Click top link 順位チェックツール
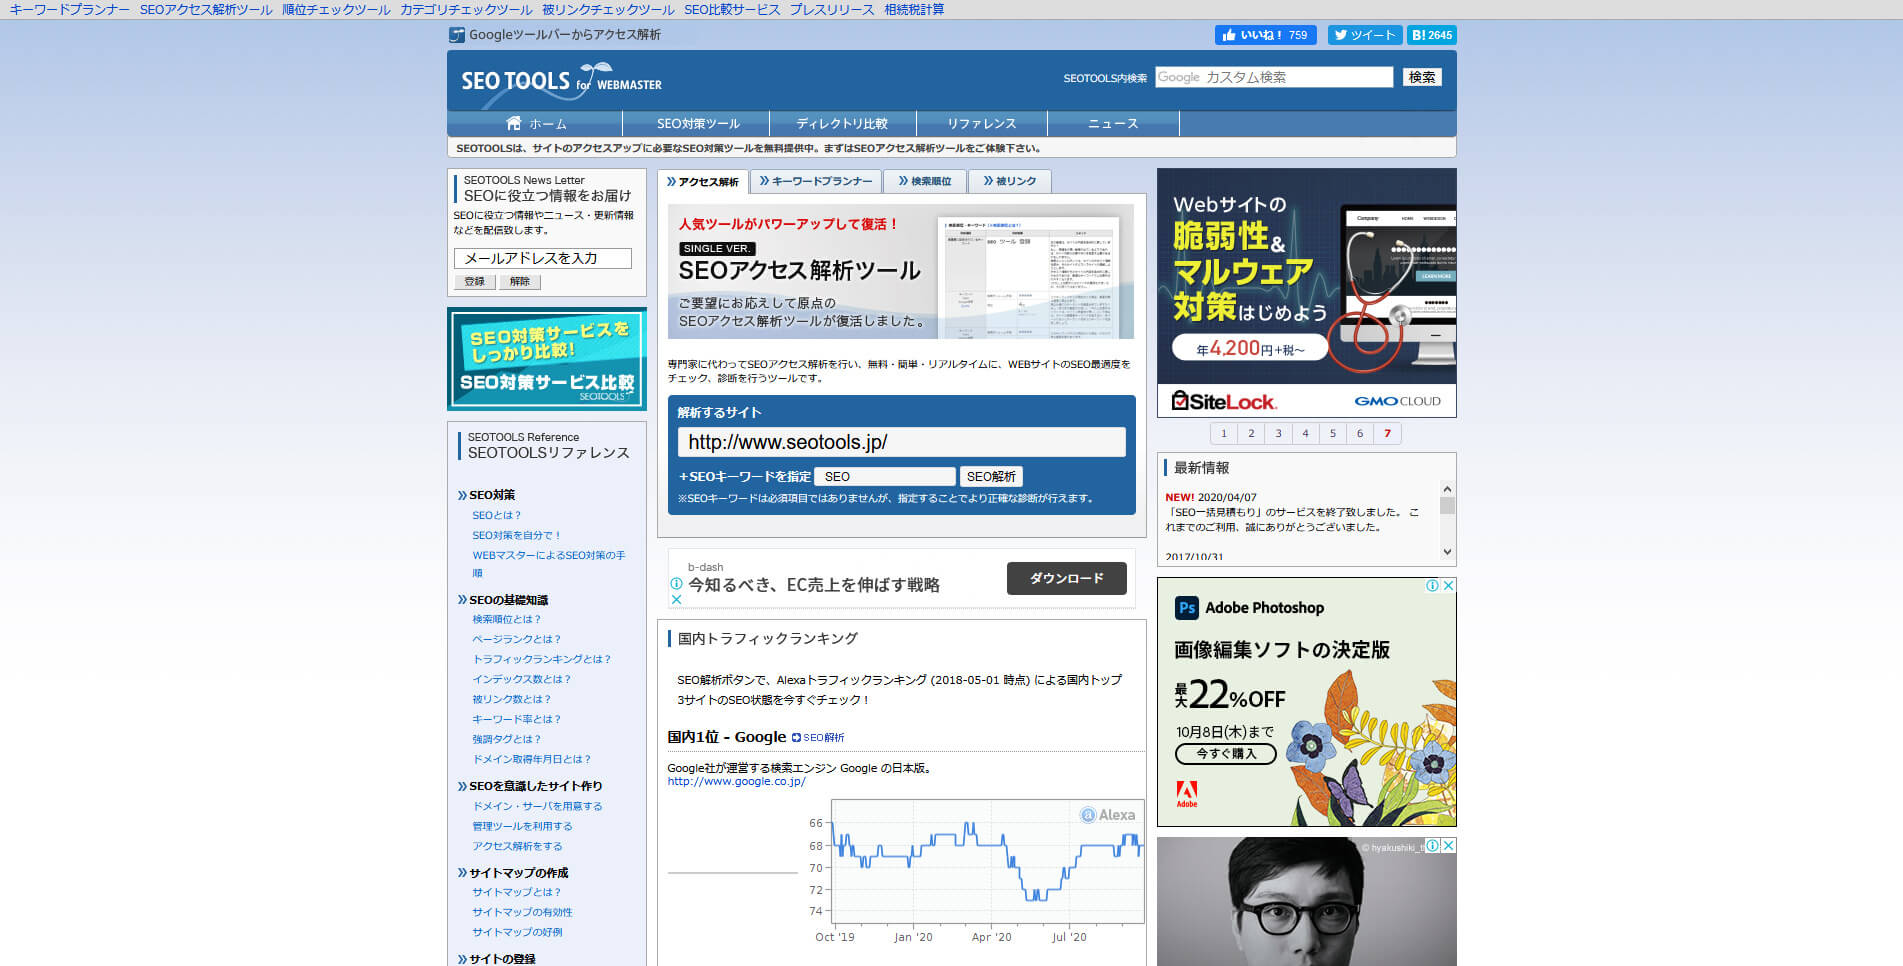Image resolution: width=1903 pixels, height=966 pixels. 336,10
